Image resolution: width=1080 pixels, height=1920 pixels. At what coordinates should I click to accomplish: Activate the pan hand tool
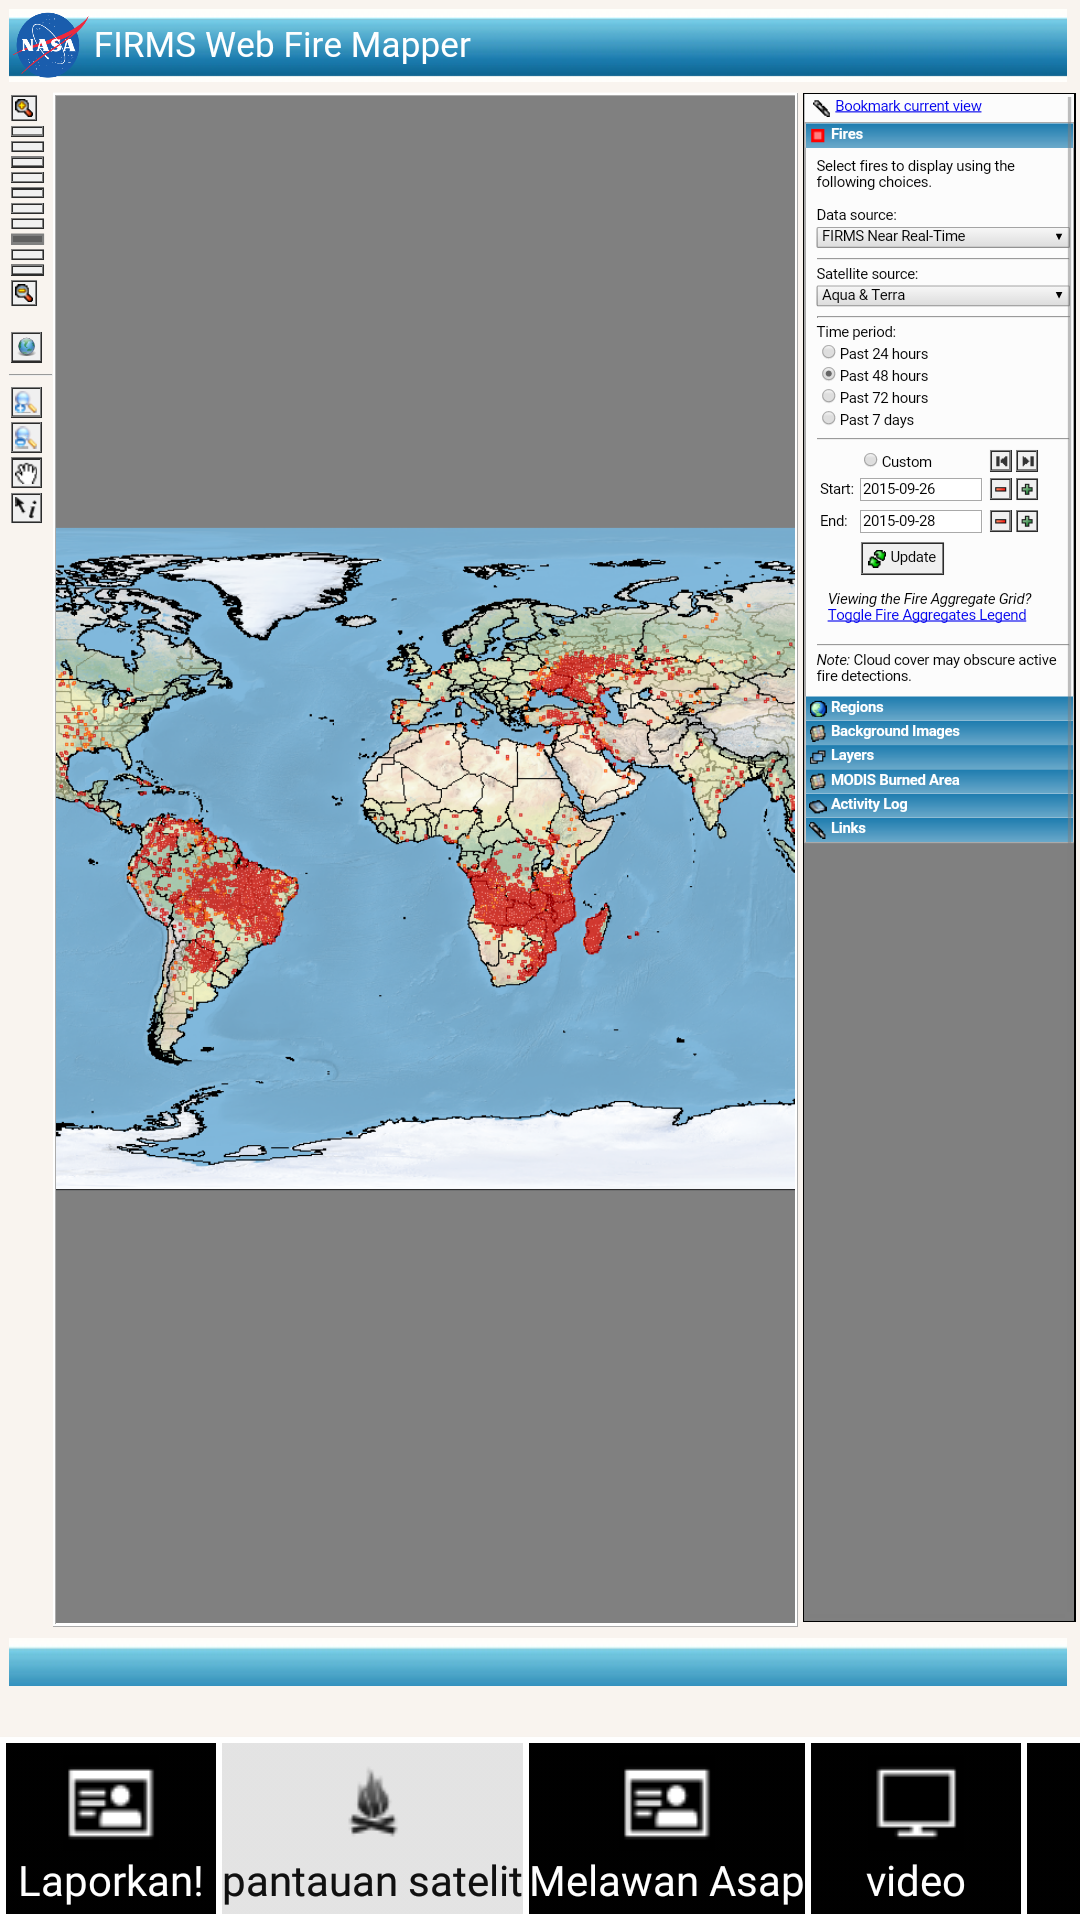(27, 473)
